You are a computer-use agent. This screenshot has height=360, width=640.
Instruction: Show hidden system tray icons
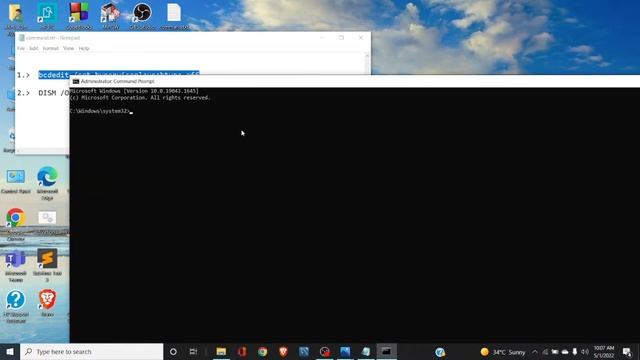[535, 352]
